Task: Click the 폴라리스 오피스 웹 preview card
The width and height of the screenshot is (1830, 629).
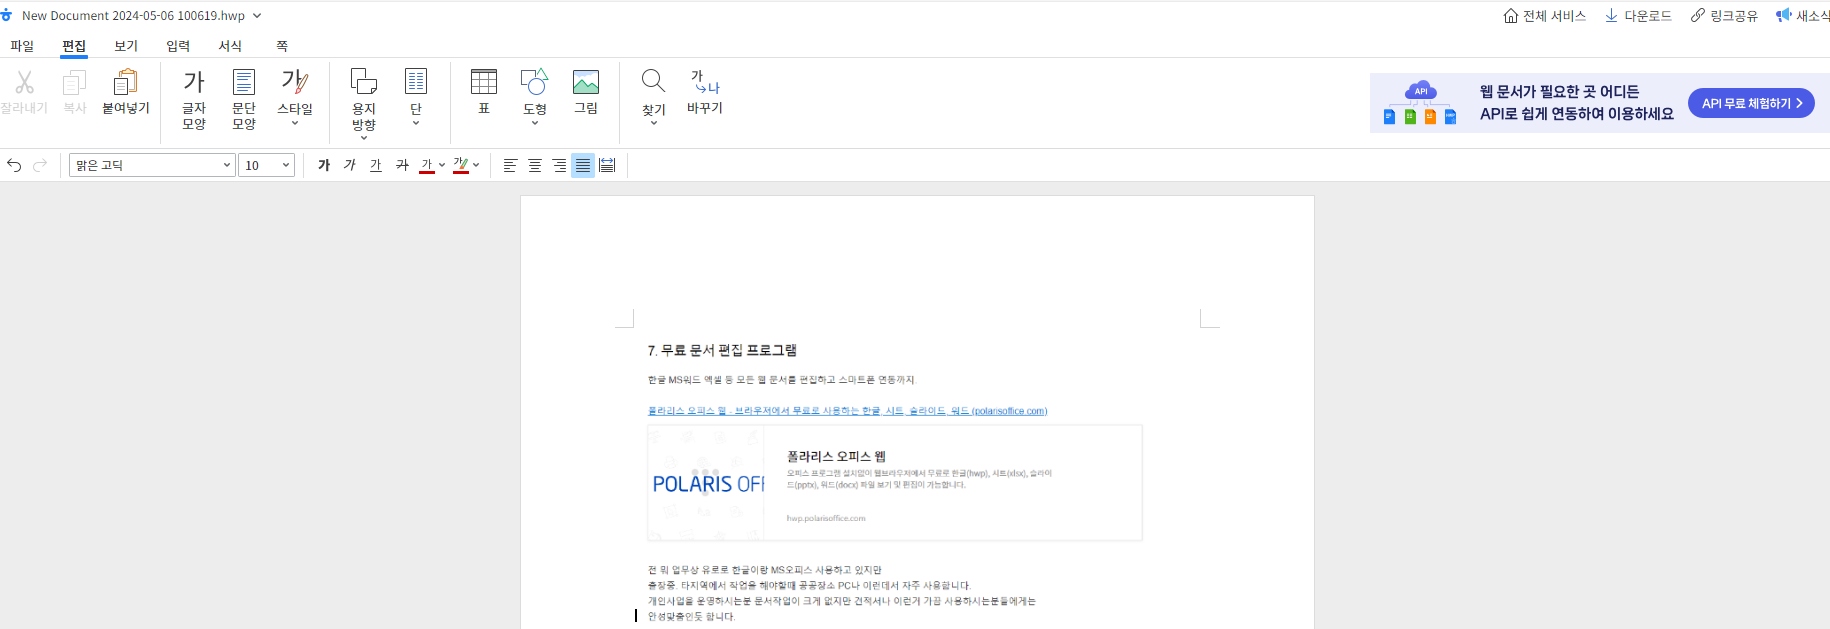Action: (x=895, y=483)
